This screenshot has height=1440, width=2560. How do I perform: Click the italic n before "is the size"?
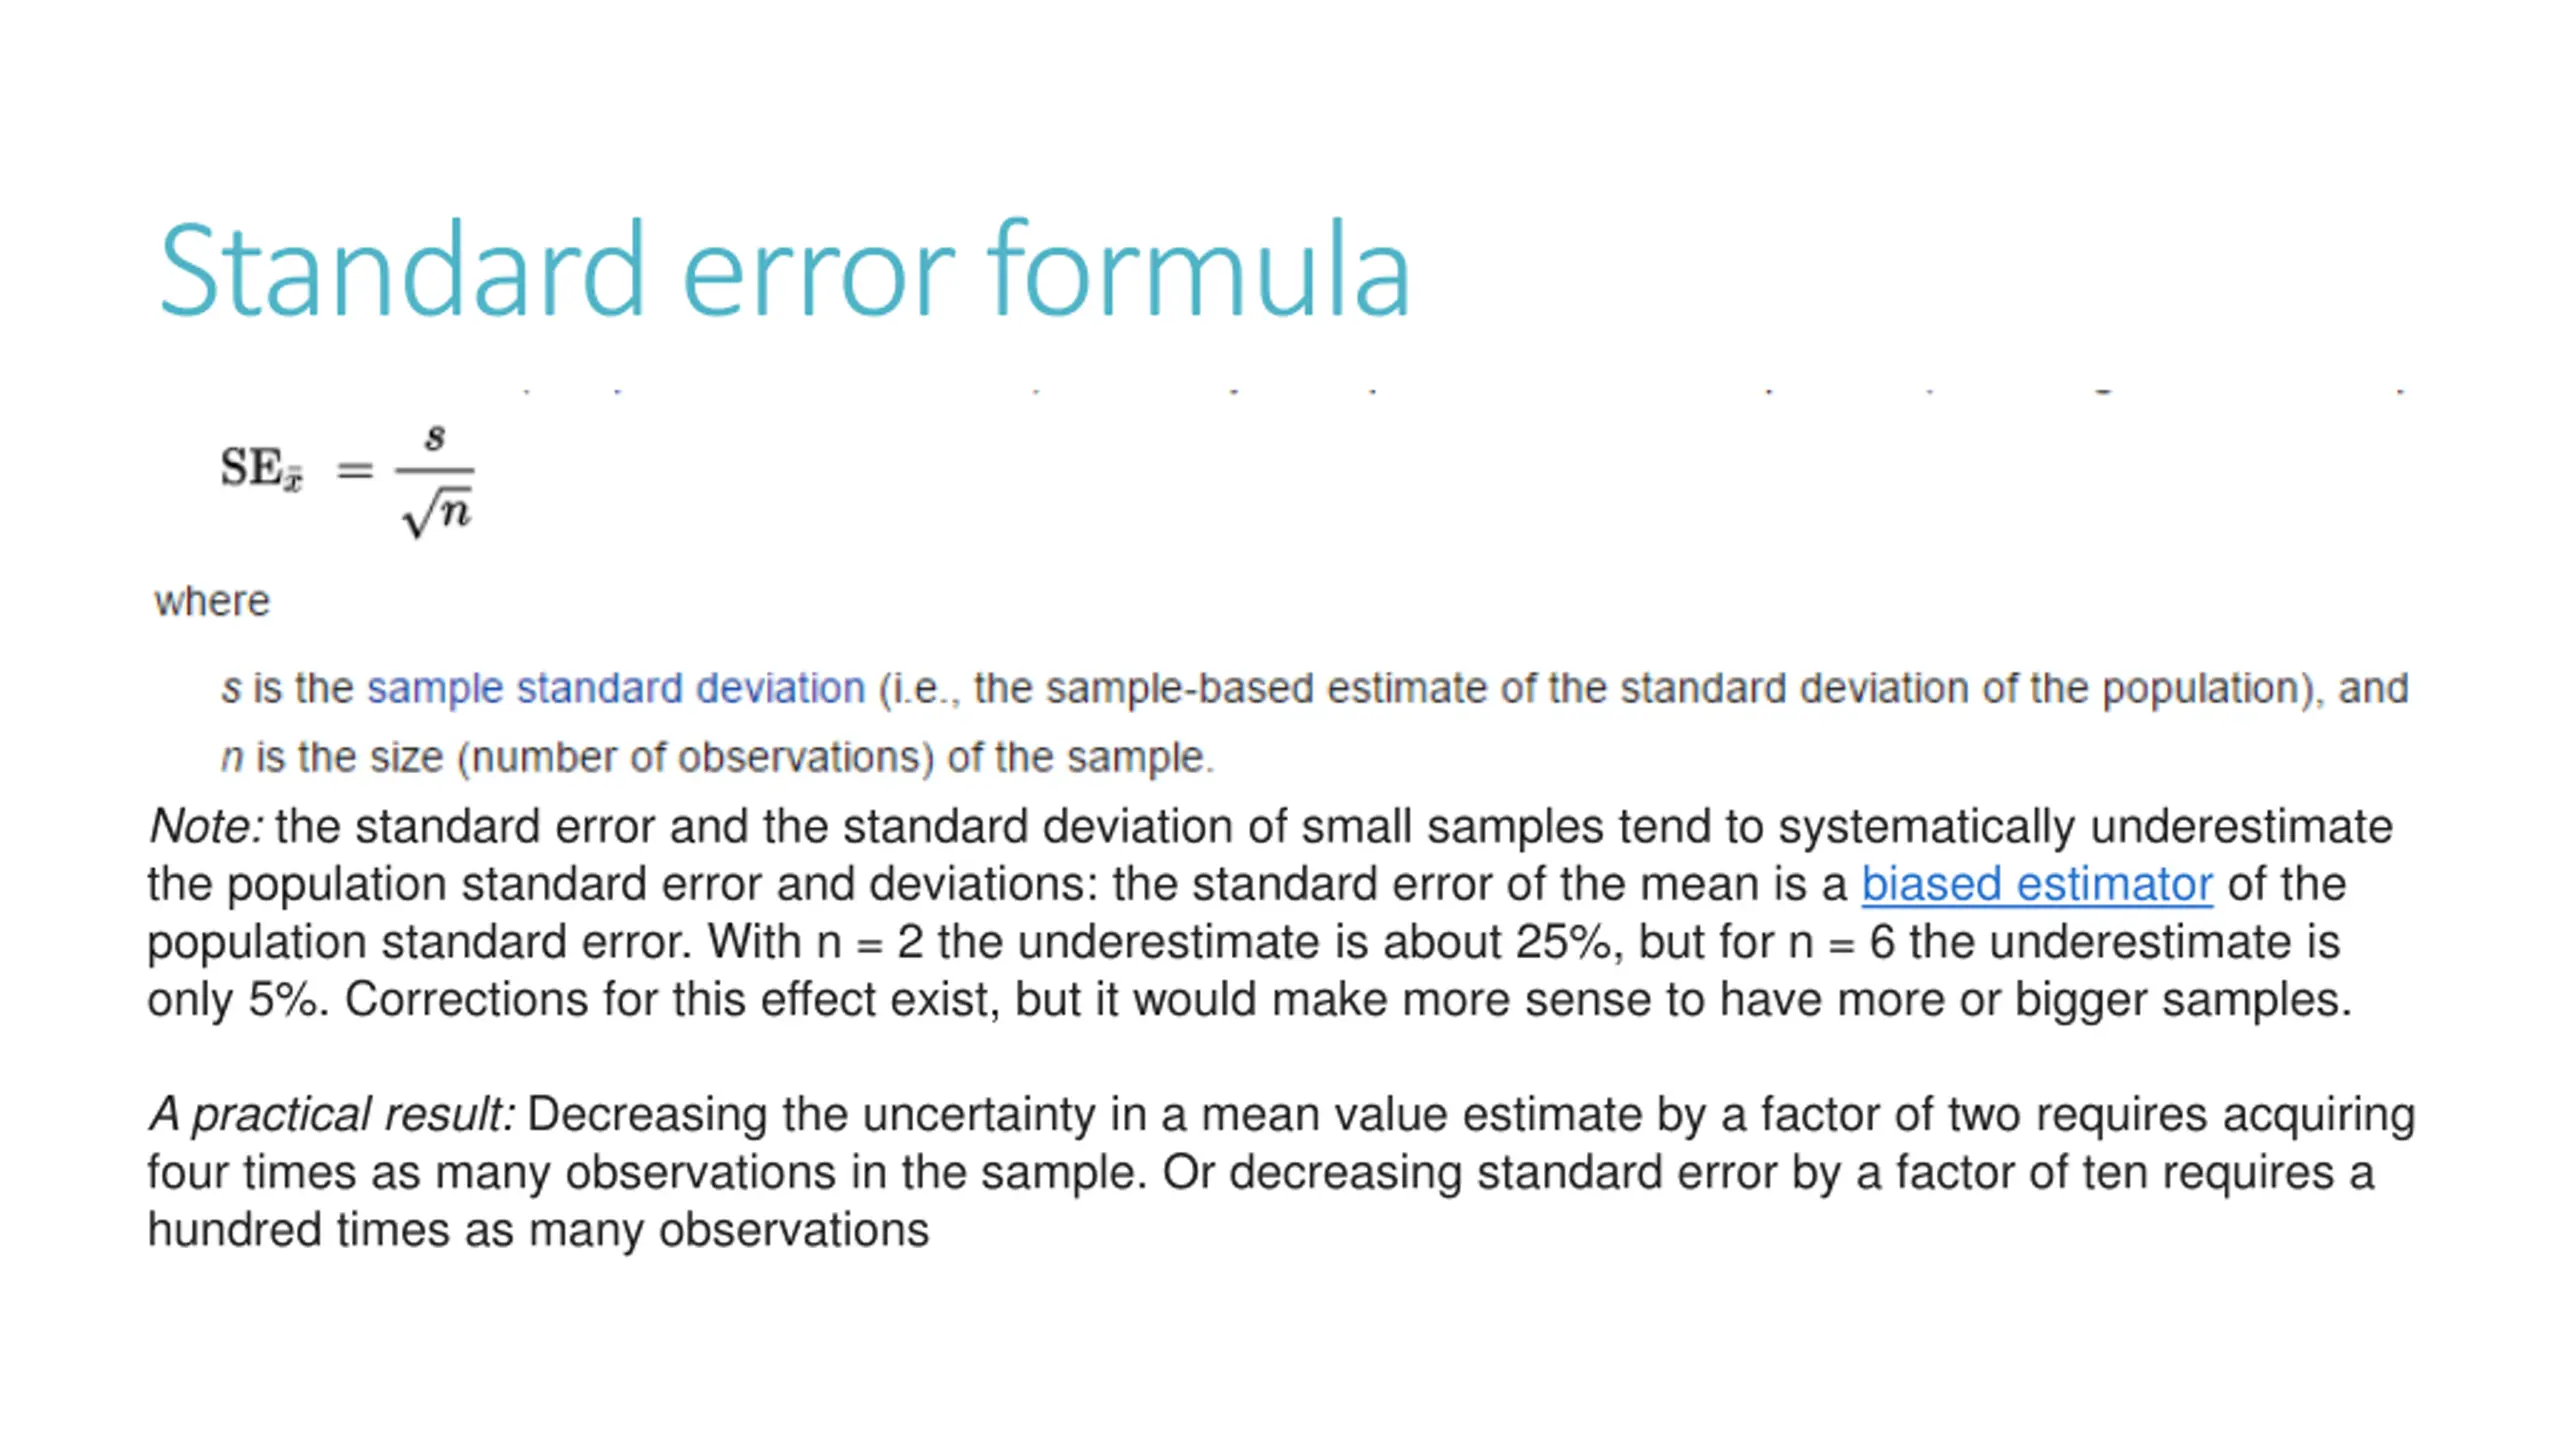click(x=232, y=758)
